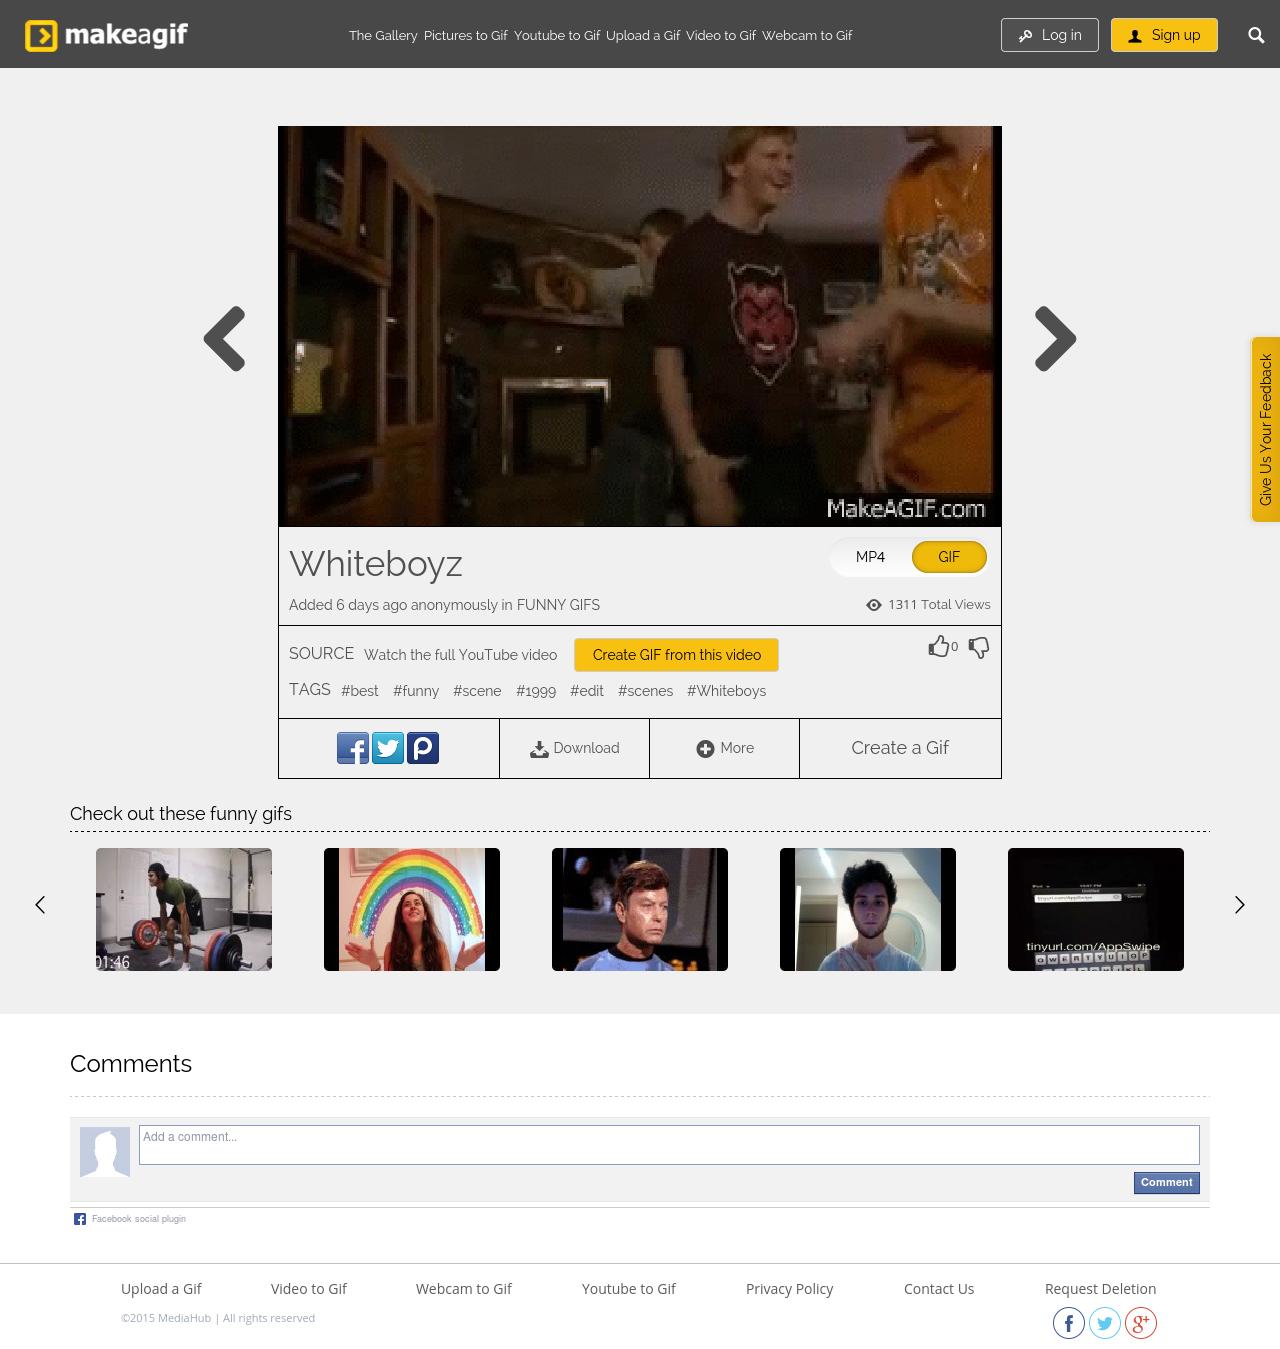Go to the previous GIF arrow
The height and width of the screenshot is (1349, 1280).
225,339
